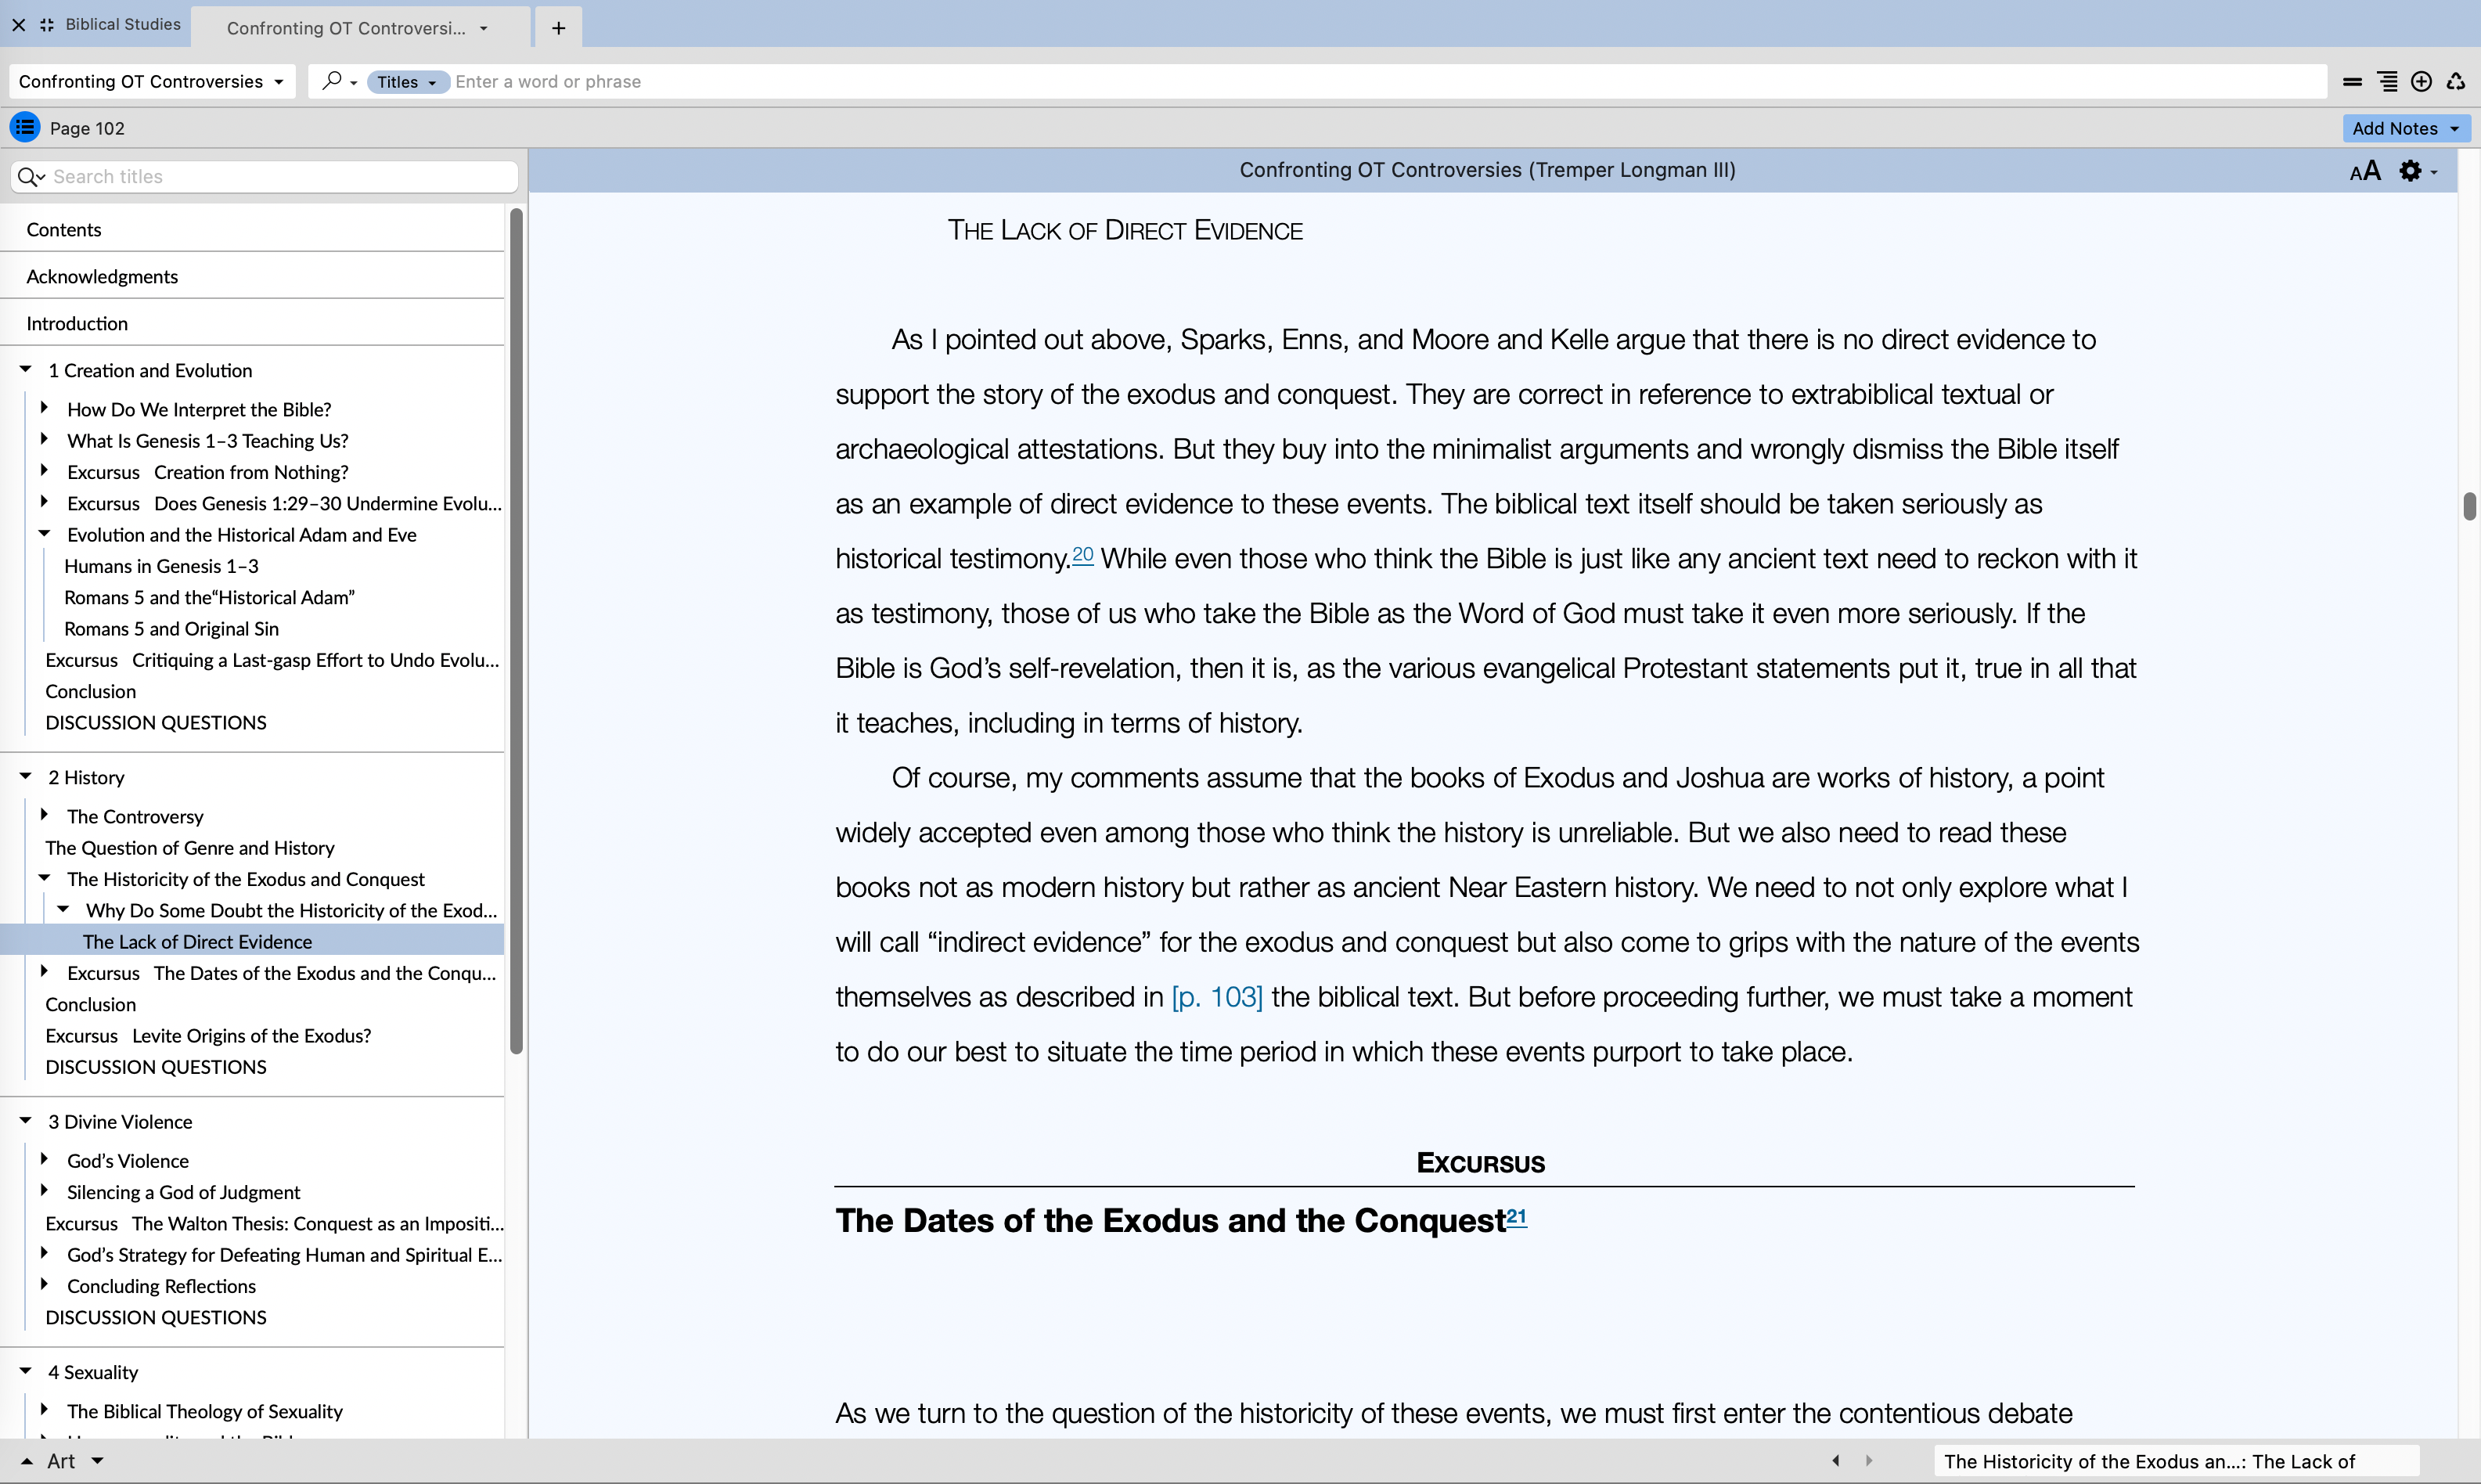Viewport: 2481px width, 1484px height.
Task: Select 'Excursus Critiquing a Last-gasp Effort'
Action: coord(272,660)
